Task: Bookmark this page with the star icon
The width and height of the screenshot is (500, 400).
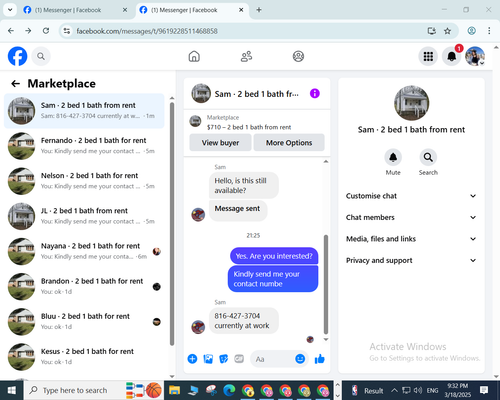Action: [x=447, y=31]
